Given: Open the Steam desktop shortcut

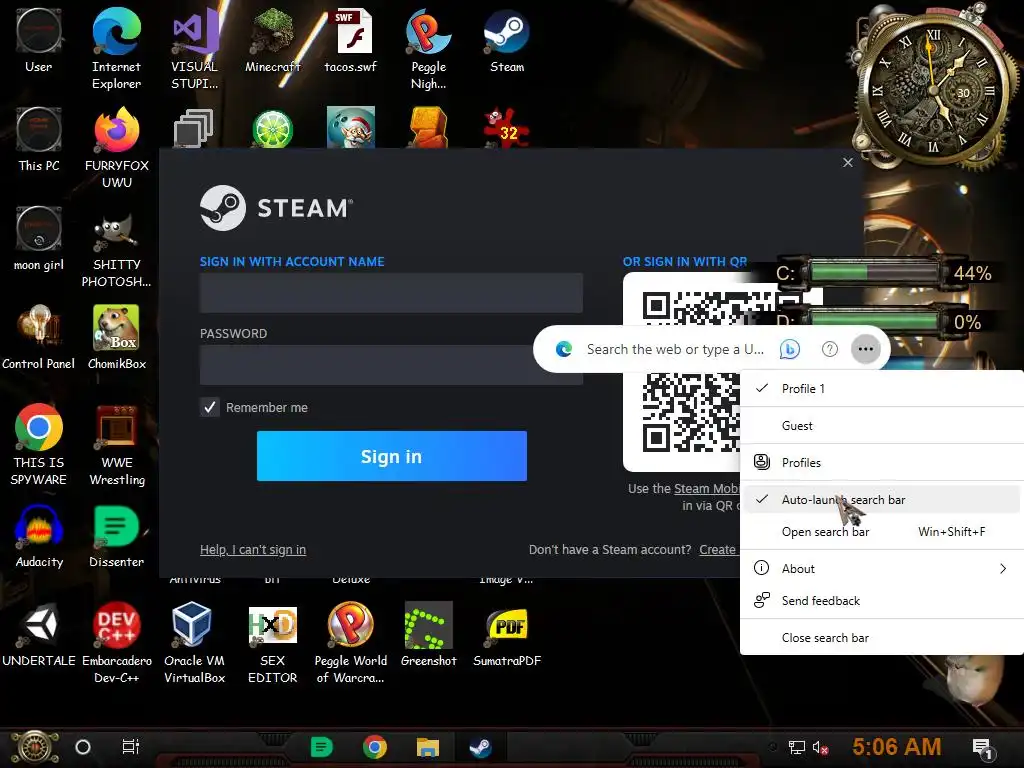Looking at the screenshot, I should coord(507,40).
